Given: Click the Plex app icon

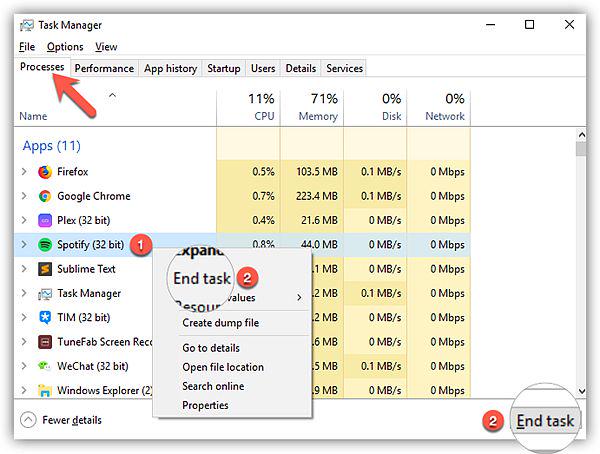Looking at the screenshot, I should pos(45,220).
